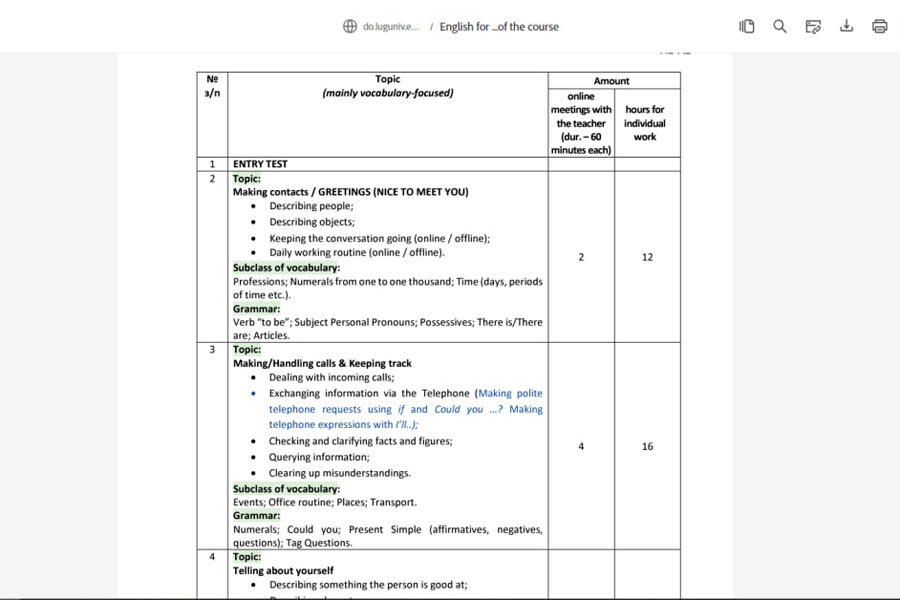Click the 'hours for individual work' header

tap(645, 123)
